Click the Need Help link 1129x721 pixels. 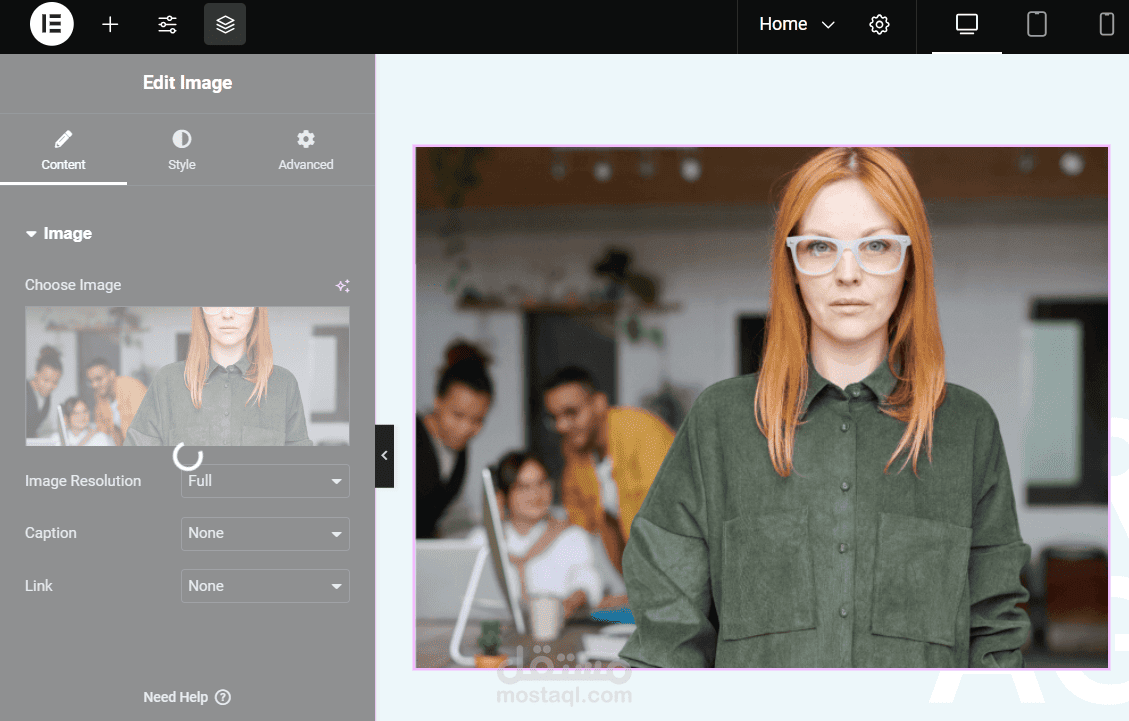(x=187, y=697)
